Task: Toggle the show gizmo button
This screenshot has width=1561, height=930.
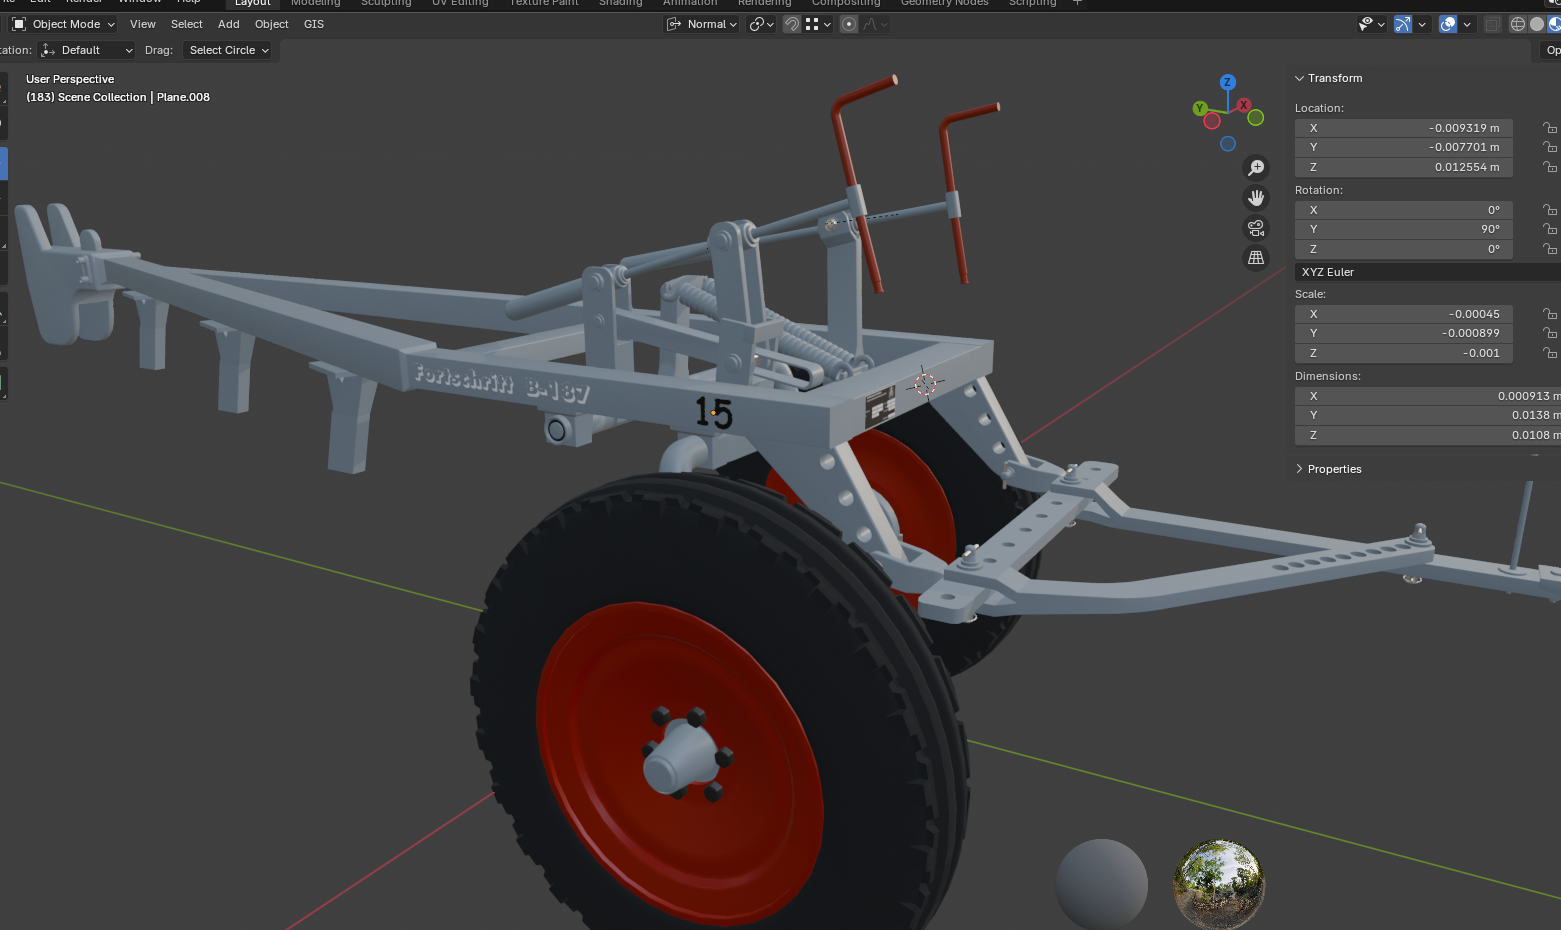Action: (x=1403, y=24)
